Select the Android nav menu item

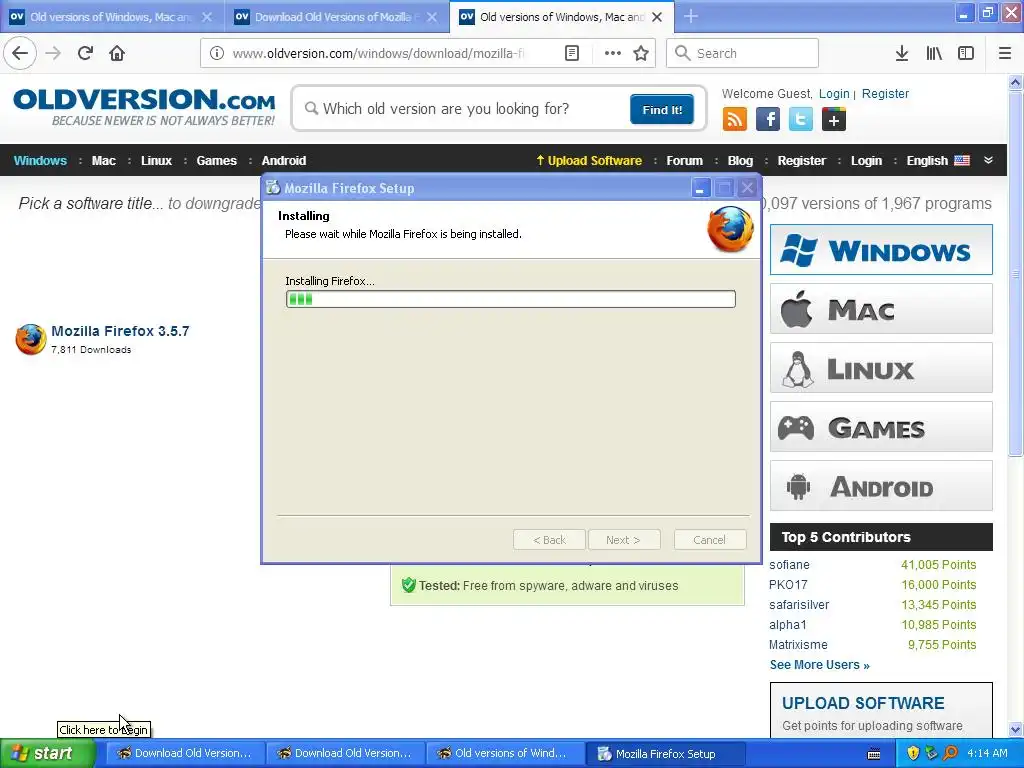coord(283,160)
